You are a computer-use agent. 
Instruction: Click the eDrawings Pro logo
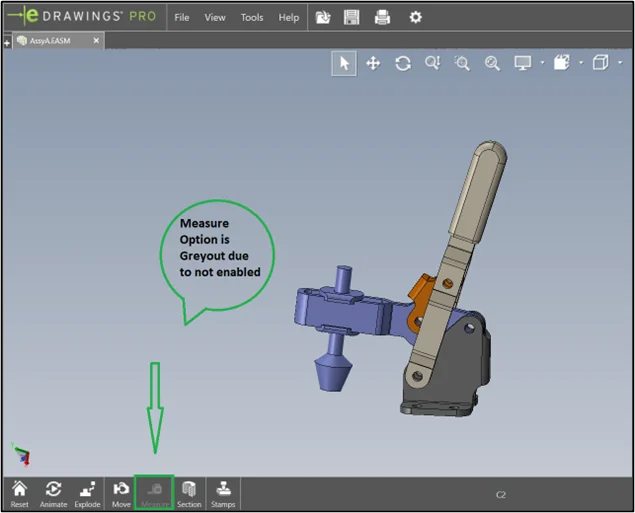click(82, 16)
